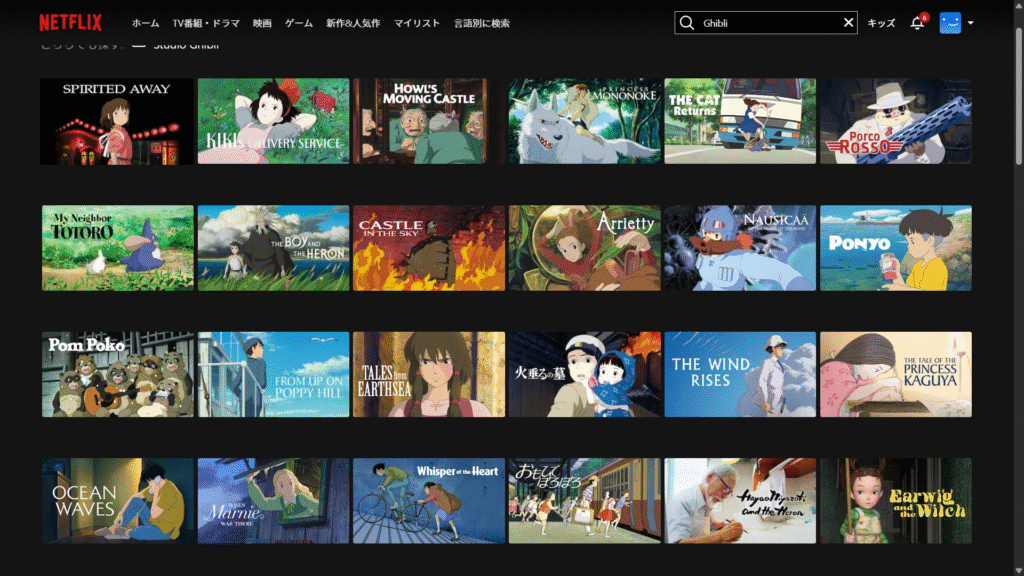Open The Wind Rises thumbnail

pos(740,374)
